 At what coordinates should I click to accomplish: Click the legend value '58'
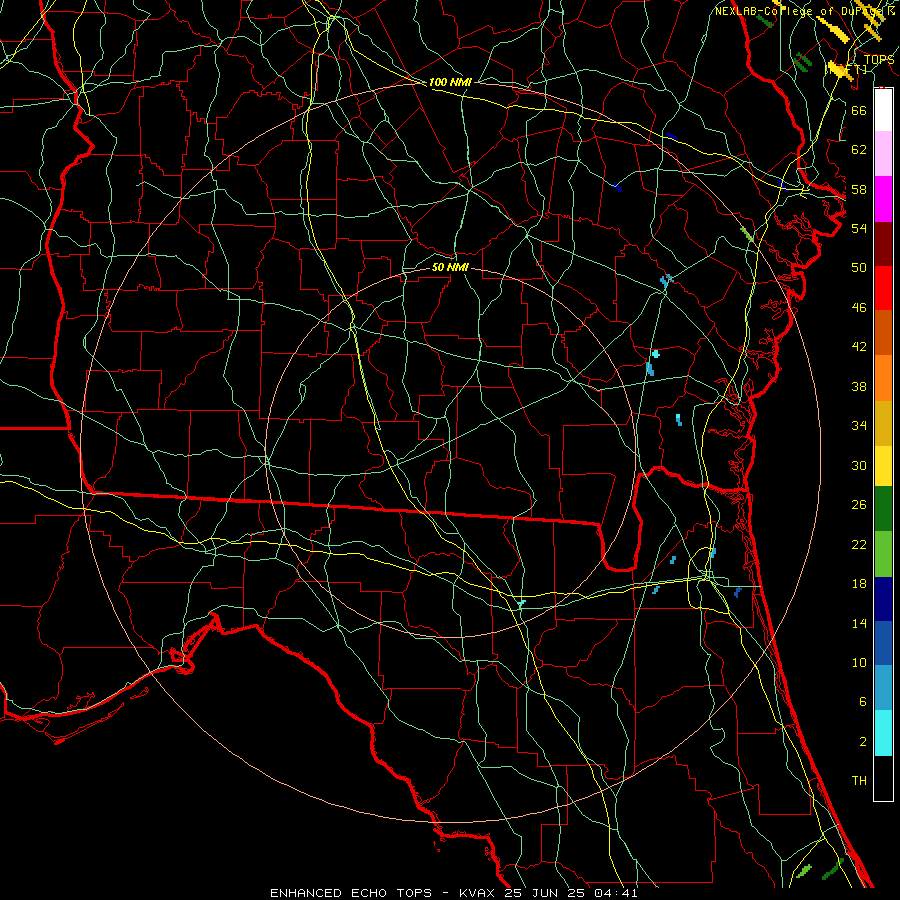coord(859,189)
